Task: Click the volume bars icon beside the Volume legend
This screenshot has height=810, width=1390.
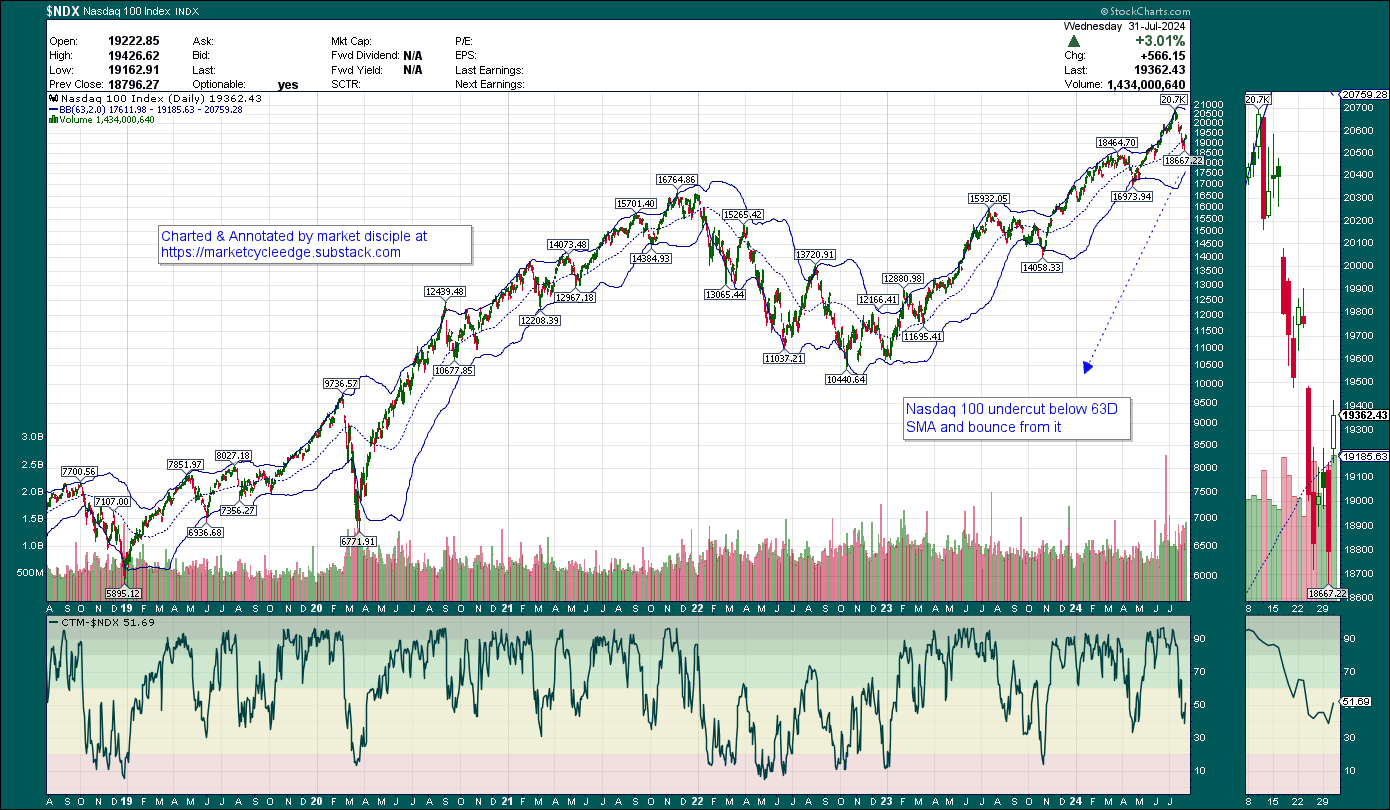Action: pos(52,120)
